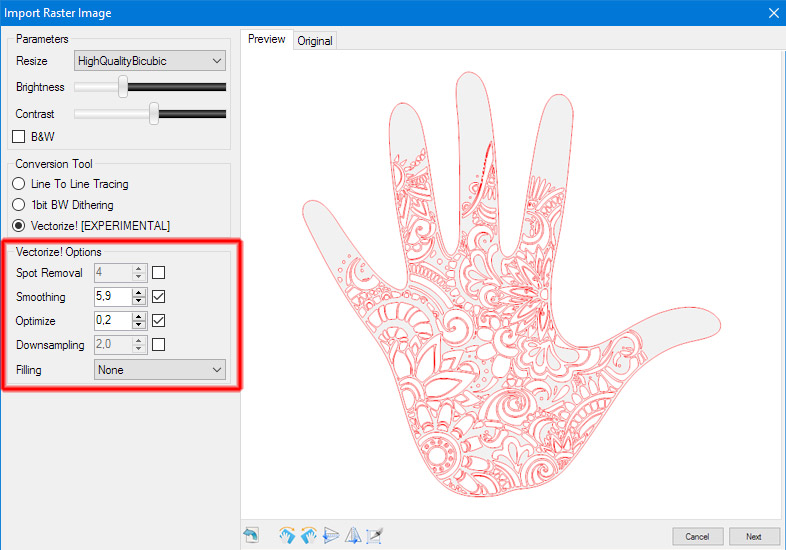Image resolution: width=786 pixels, height=550 pixels.
Task: Rotate the image counter-clockwise
Action: [x=309, y=535]
